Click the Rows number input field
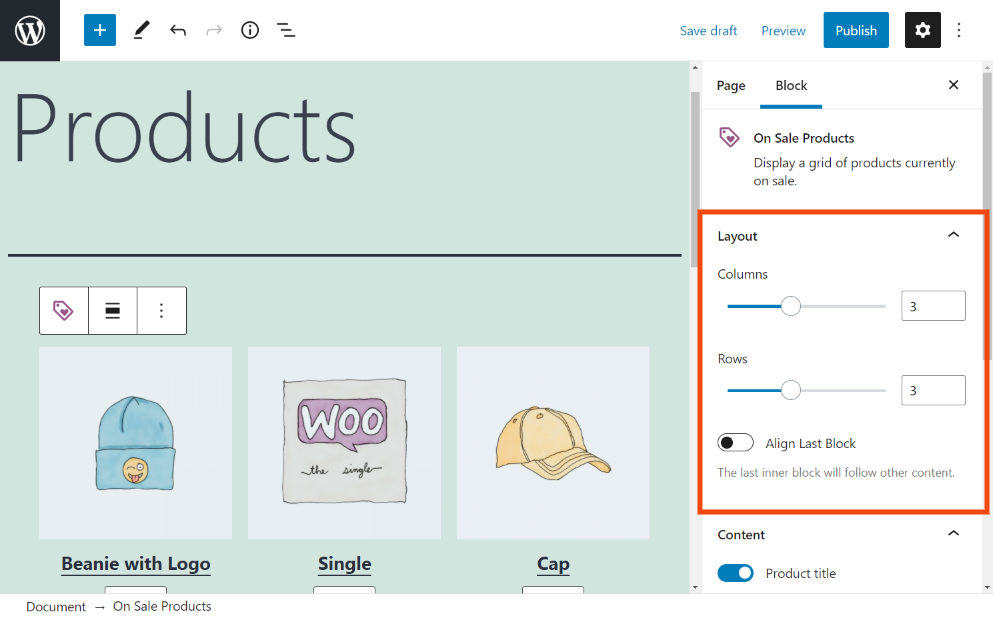The image size is (993, 618). coord(932,389)
